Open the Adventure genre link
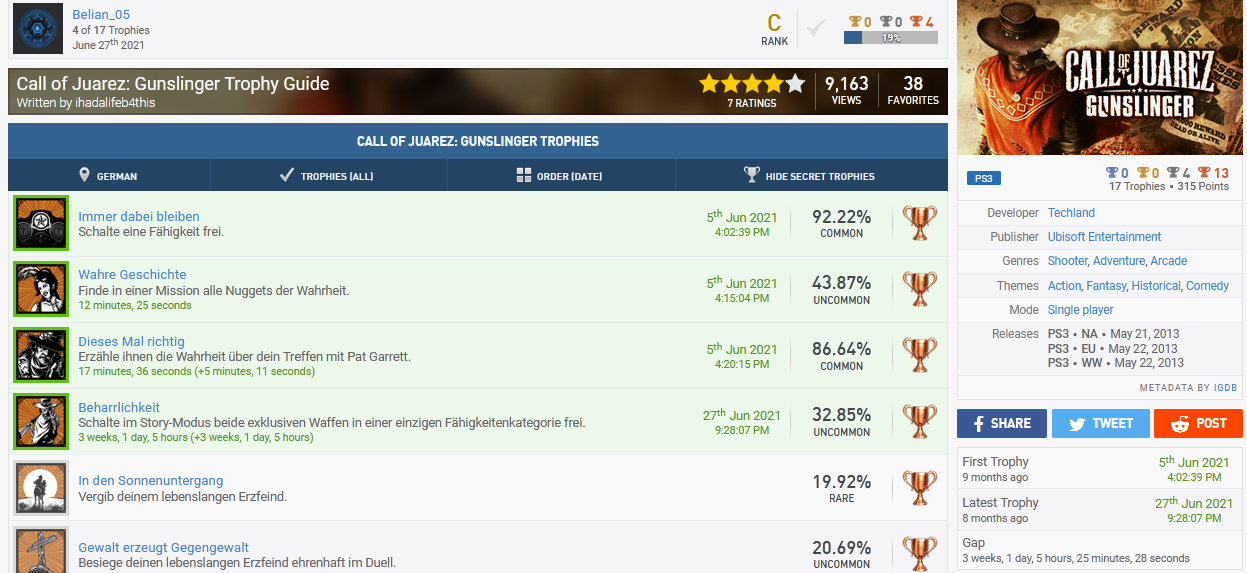Image resolution: width=1247 pixels, height=573 pixels. pos(1118,261)
